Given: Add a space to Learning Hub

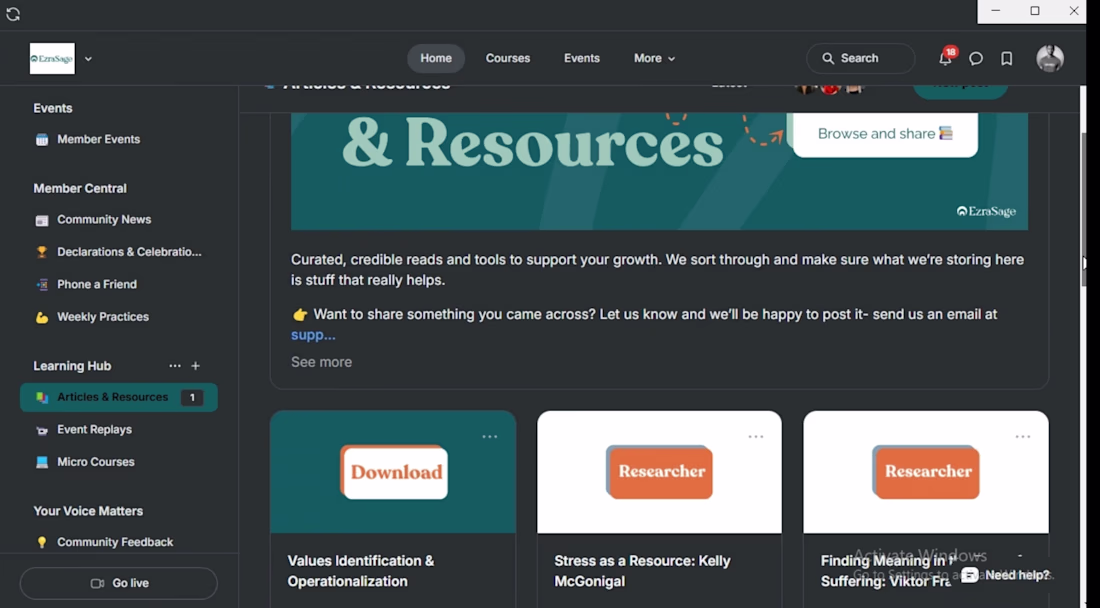Looking at the screenshot, I should (x=196, y=366).
